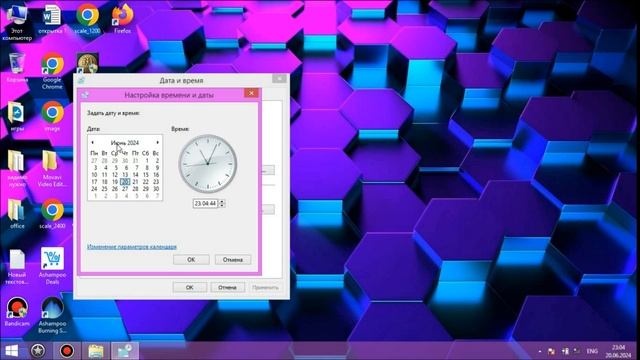The width and height of the screenshot is (640, 360).
Task: Click the star icon in taskbar
Action: [38, 351]
